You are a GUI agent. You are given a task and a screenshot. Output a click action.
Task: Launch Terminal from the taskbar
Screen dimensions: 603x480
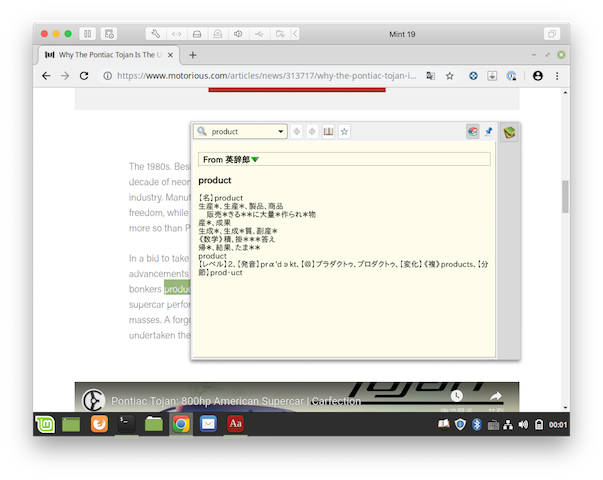(x=125, y=424)
